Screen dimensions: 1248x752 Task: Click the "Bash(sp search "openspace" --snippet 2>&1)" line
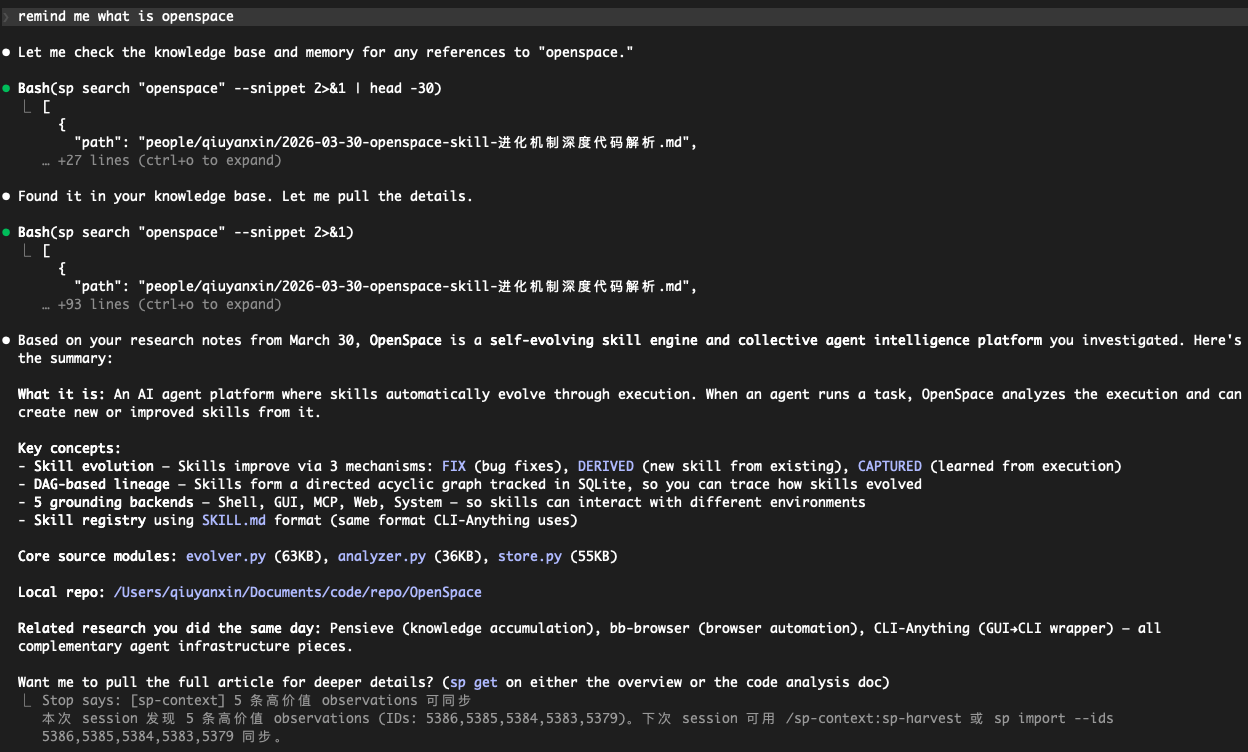point(186,232)
